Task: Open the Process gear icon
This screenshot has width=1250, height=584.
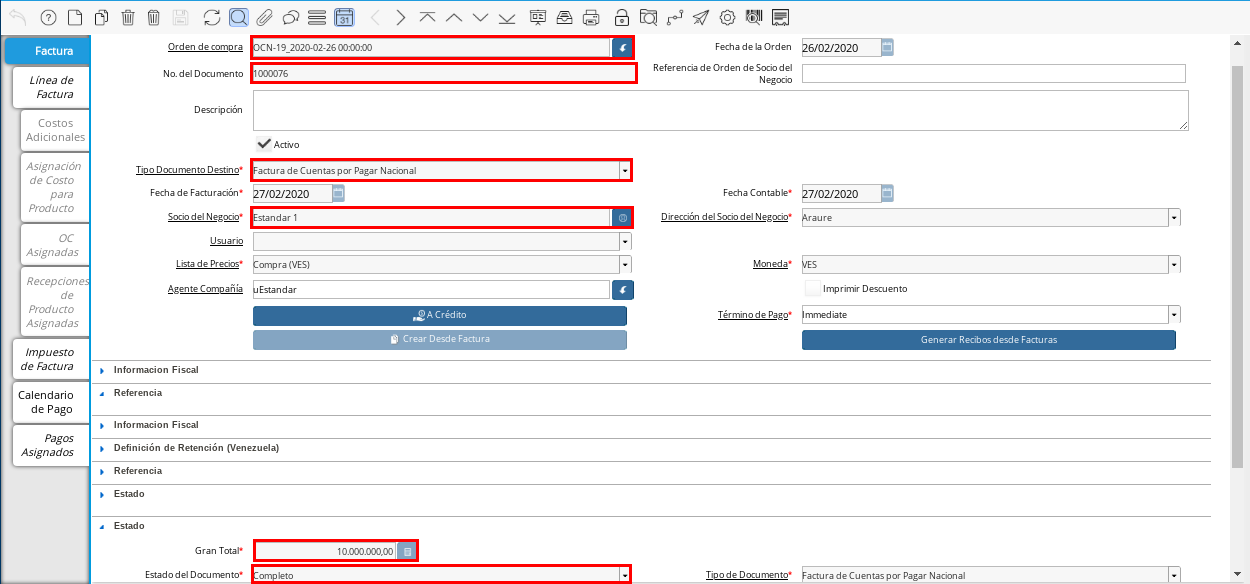Action: 728,17
